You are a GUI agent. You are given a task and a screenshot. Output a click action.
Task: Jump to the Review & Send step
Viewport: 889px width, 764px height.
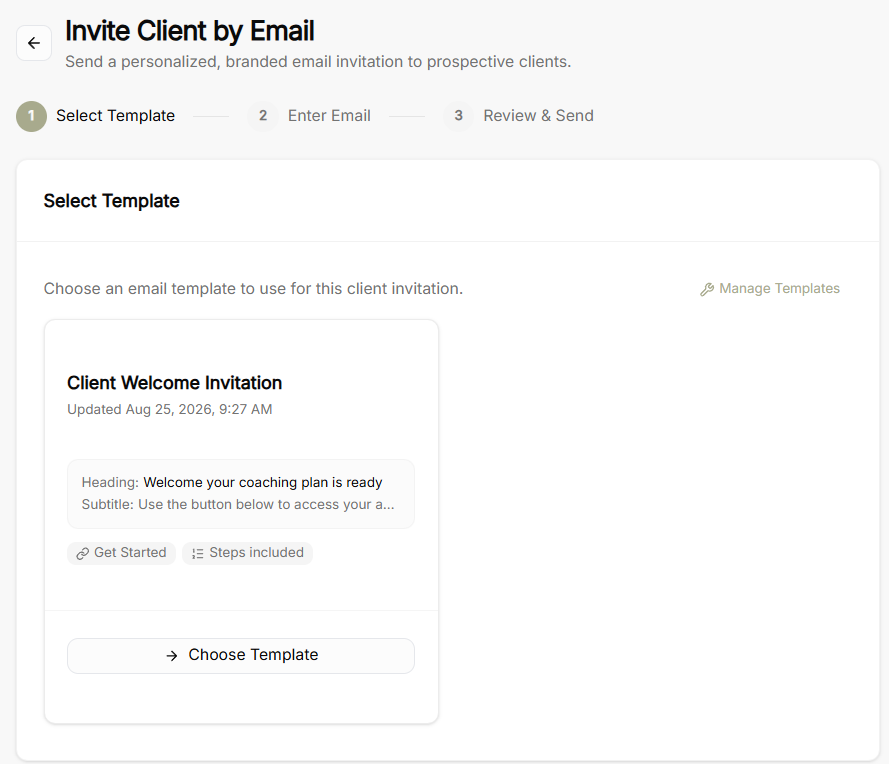pos(539,116)
